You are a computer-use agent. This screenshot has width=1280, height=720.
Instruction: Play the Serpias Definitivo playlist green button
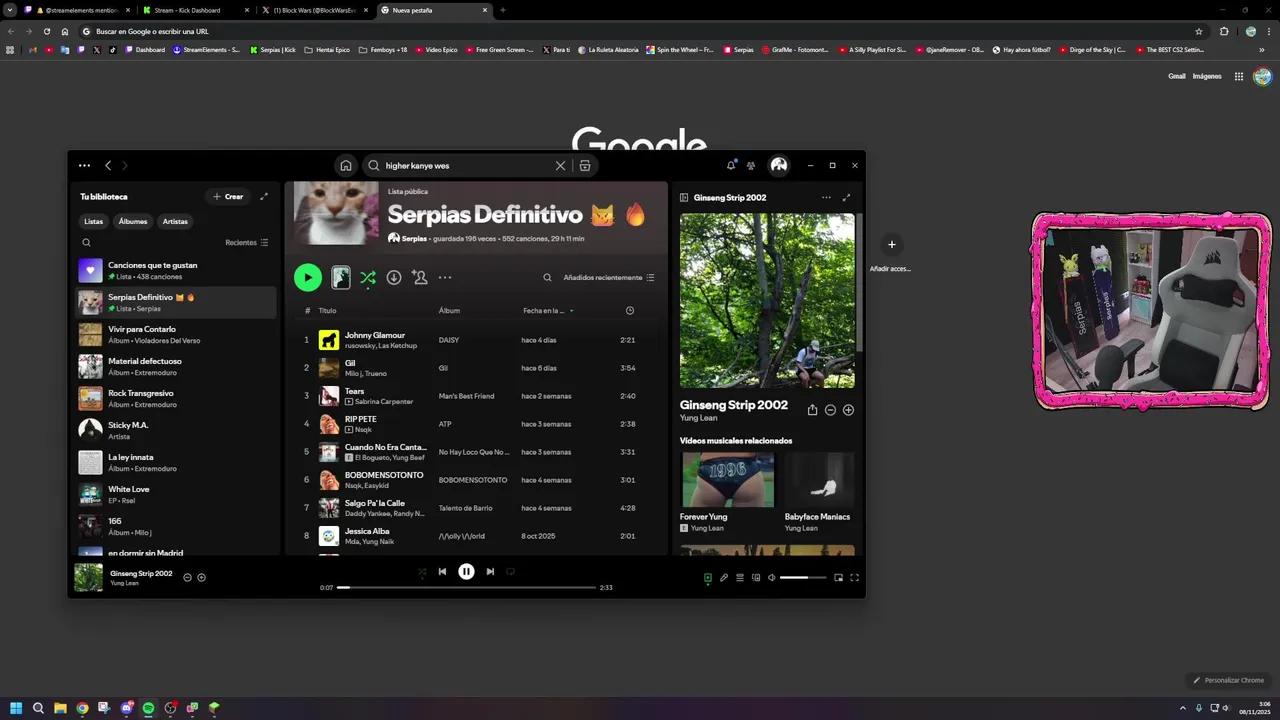[x=308, y=278]
